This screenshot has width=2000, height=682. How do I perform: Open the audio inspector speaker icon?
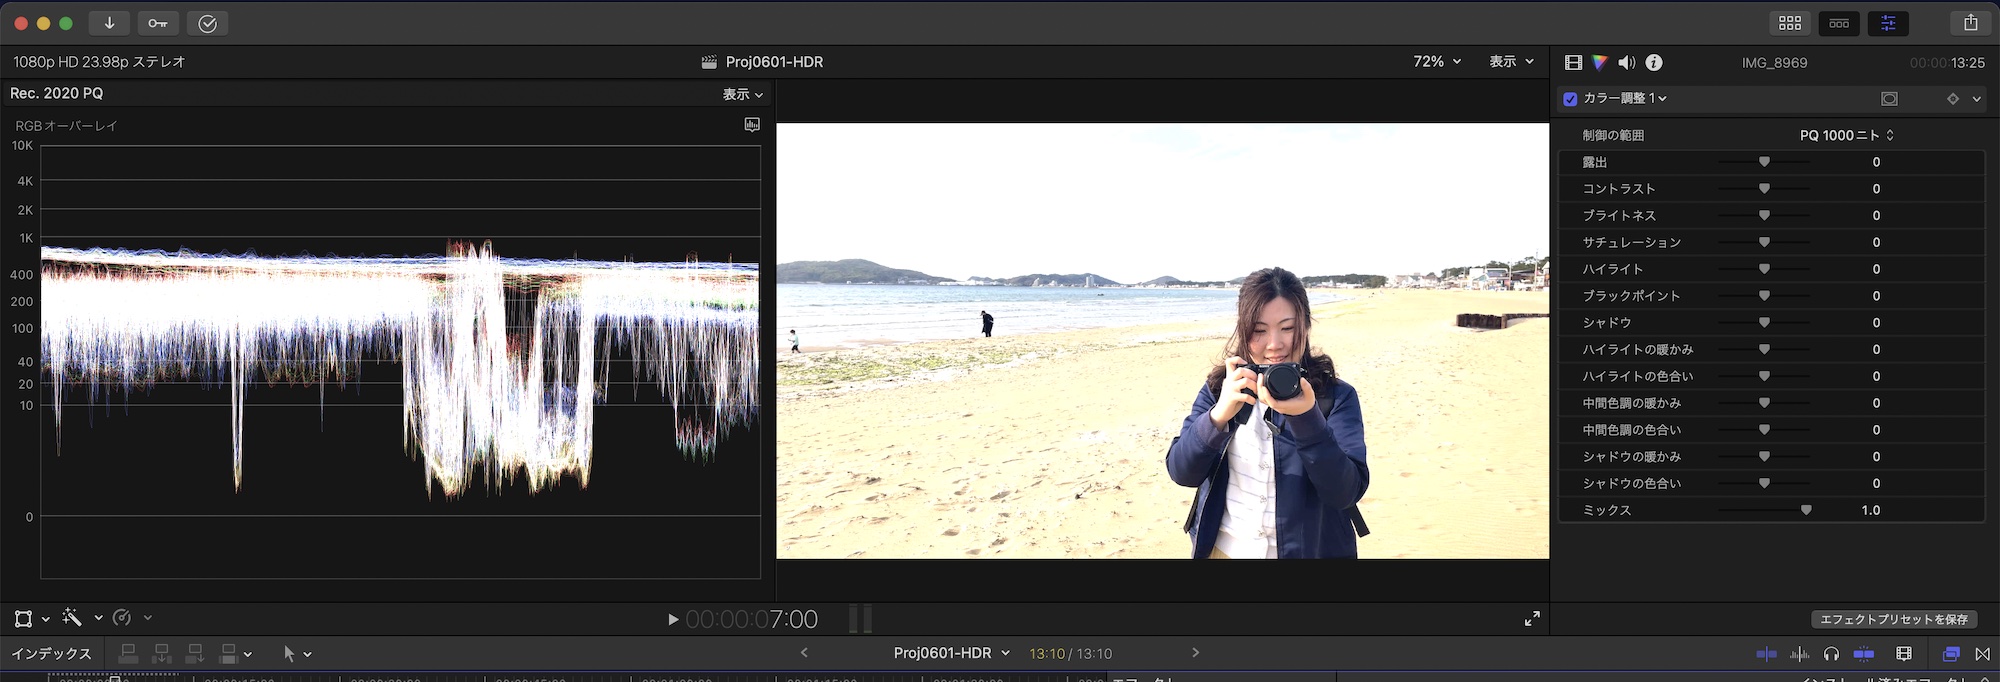(x=1627, y=63)
